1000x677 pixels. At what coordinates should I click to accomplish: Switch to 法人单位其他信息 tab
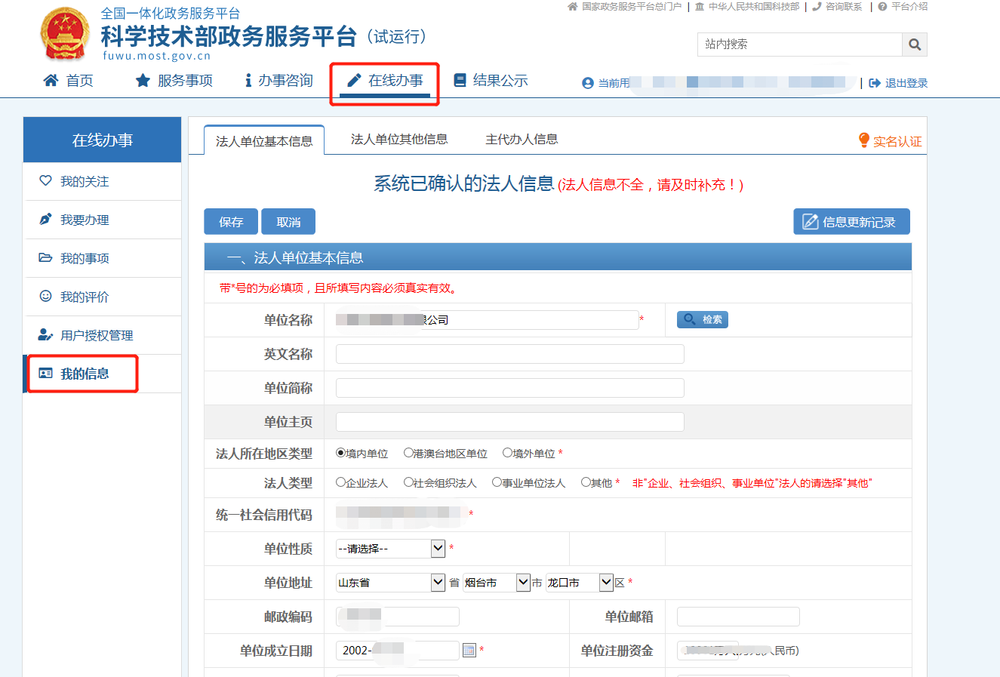(399, 139)
